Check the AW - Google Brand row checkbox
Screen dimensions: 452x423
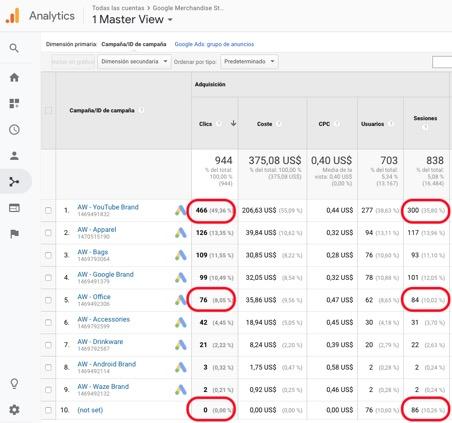(x=48, y=277)
